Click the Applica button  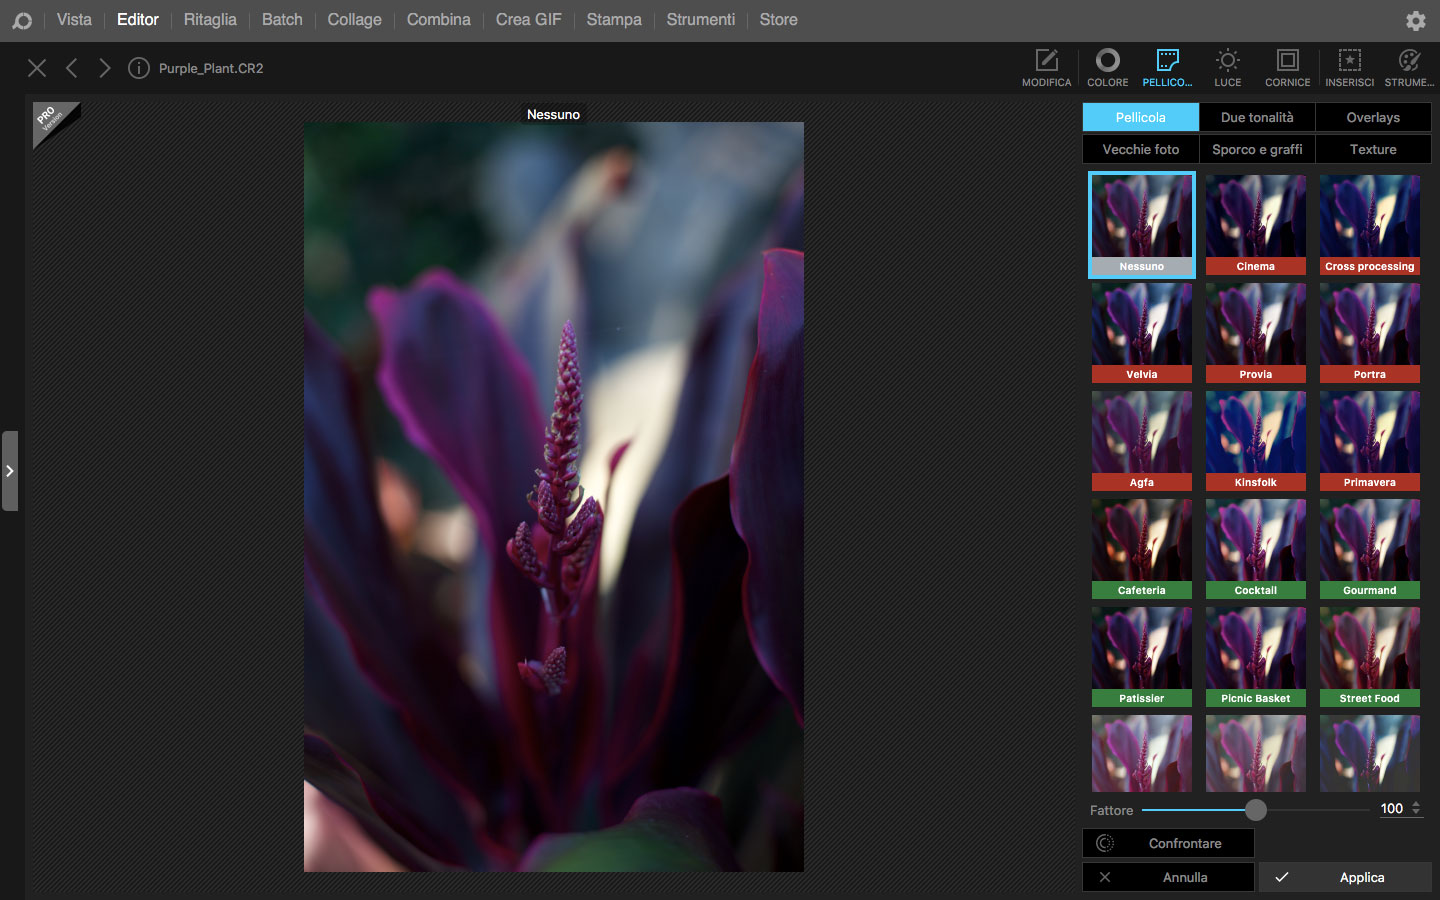point(1345,877)
